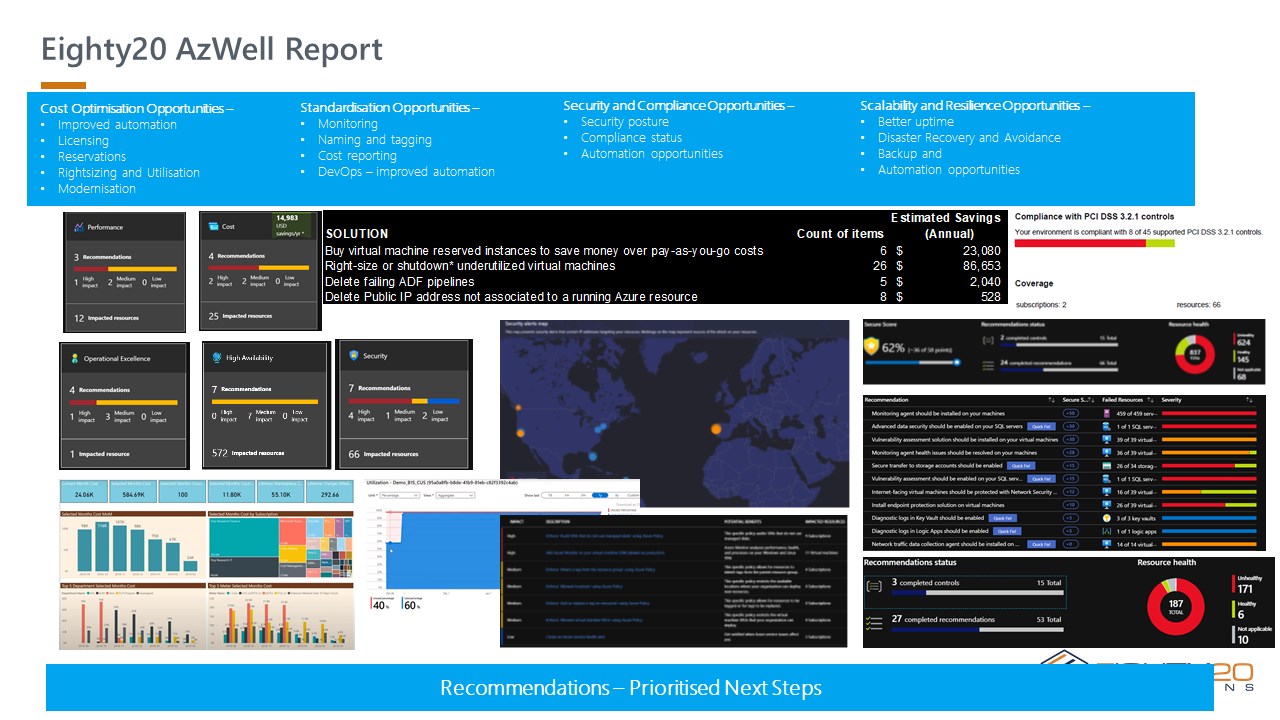Click the '27 completed recommendations' progress bar

coord(977,630)
